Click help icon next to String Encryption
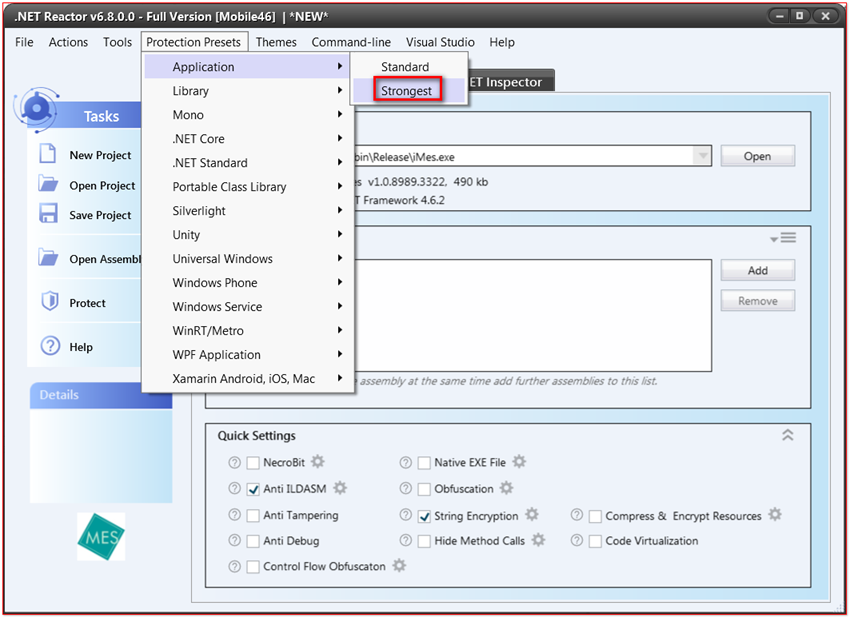Screen dimensions: 850x618 pos(405,514)
